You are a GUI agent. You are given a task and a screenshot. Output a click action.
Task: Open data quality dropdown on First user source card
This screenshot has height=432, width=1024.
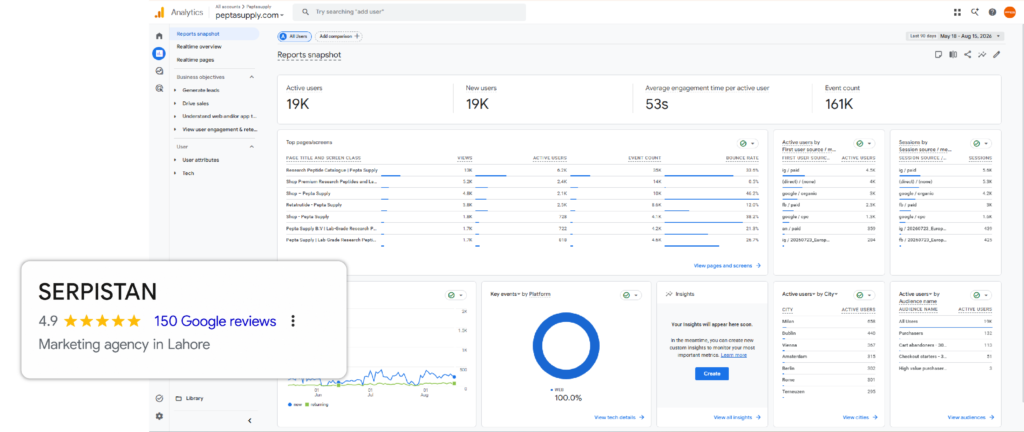point(865,143)
